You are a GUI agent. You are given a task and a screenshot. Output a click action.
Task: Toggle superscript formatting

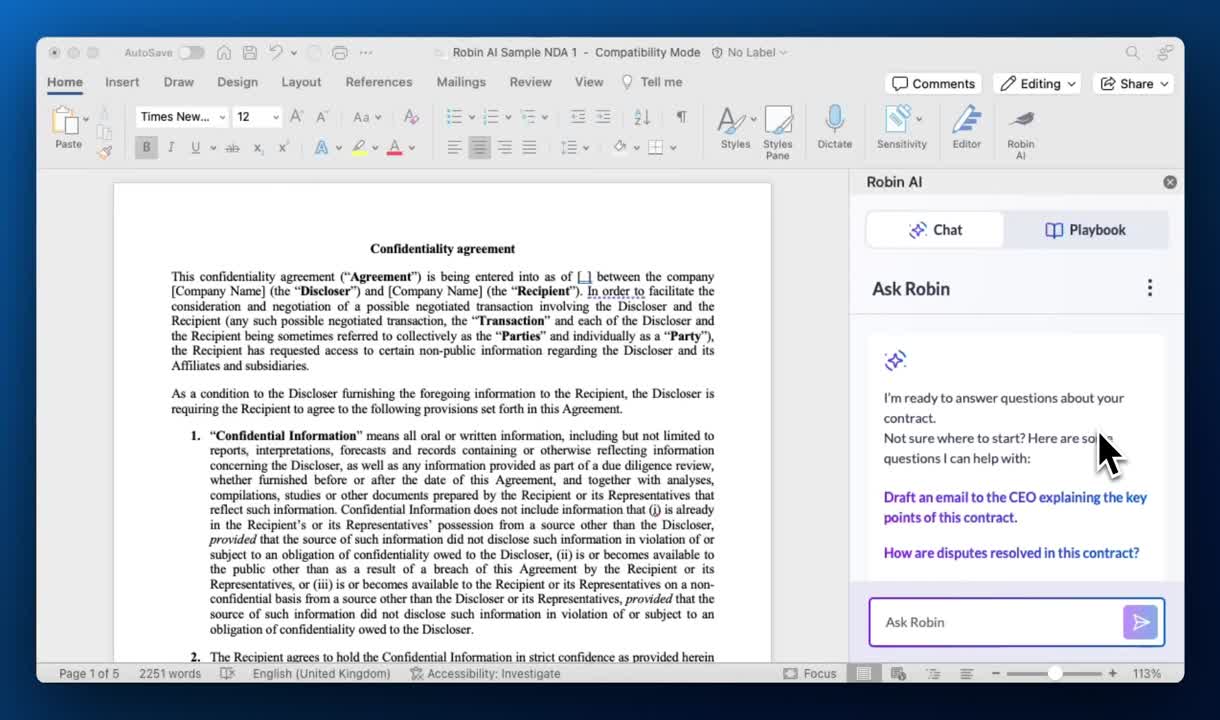coord(283,148)
